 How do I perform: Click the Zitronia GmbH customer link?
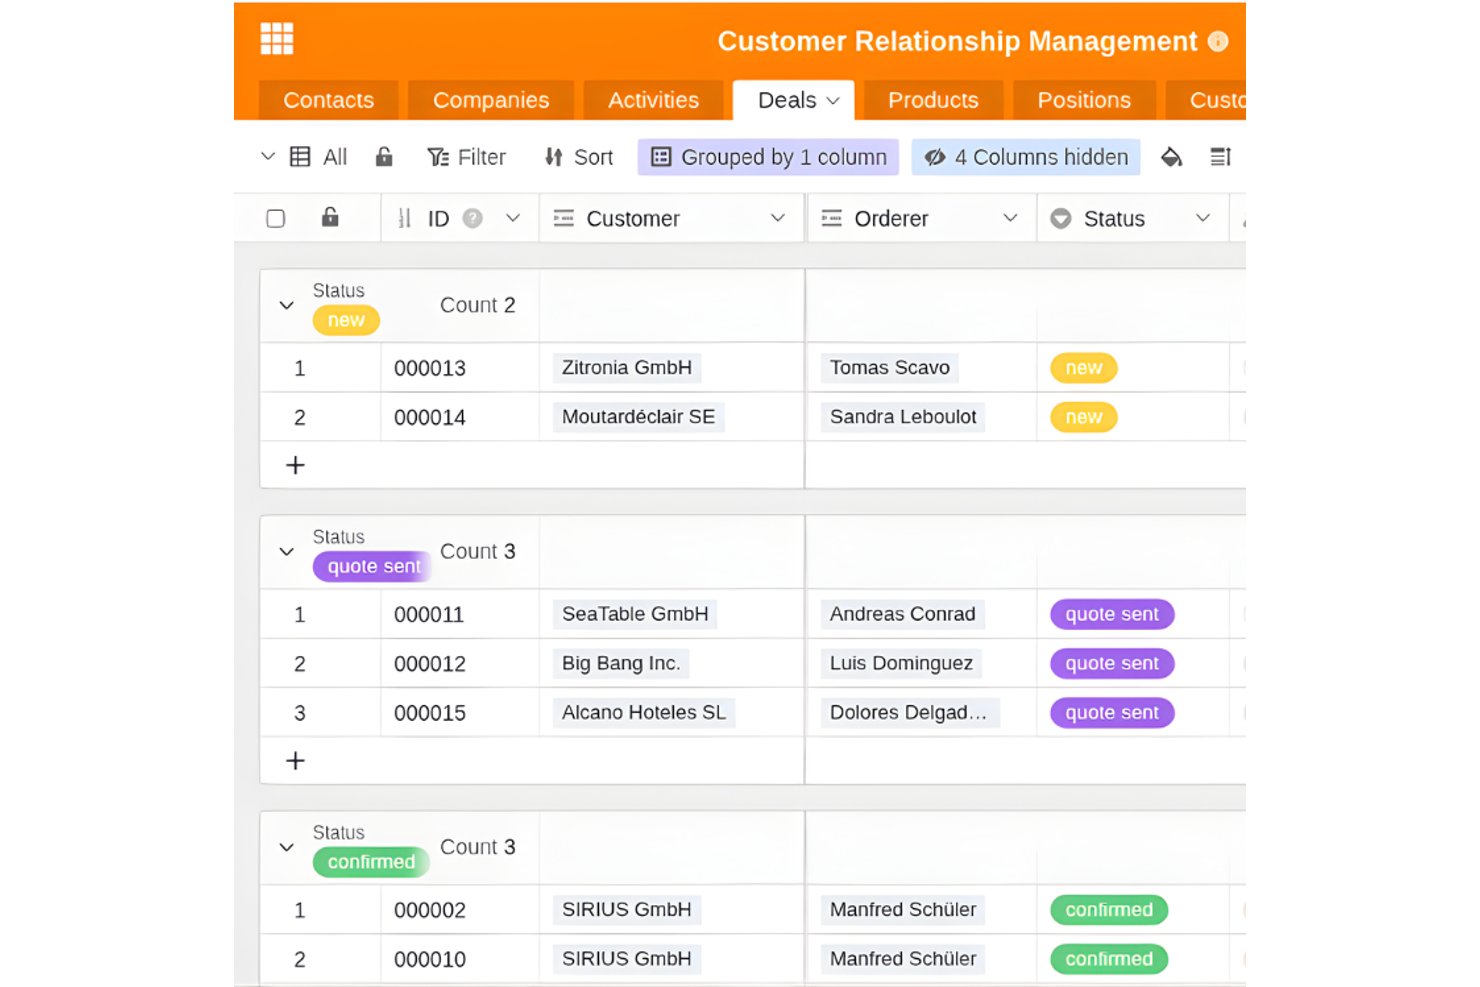(627, 368)
